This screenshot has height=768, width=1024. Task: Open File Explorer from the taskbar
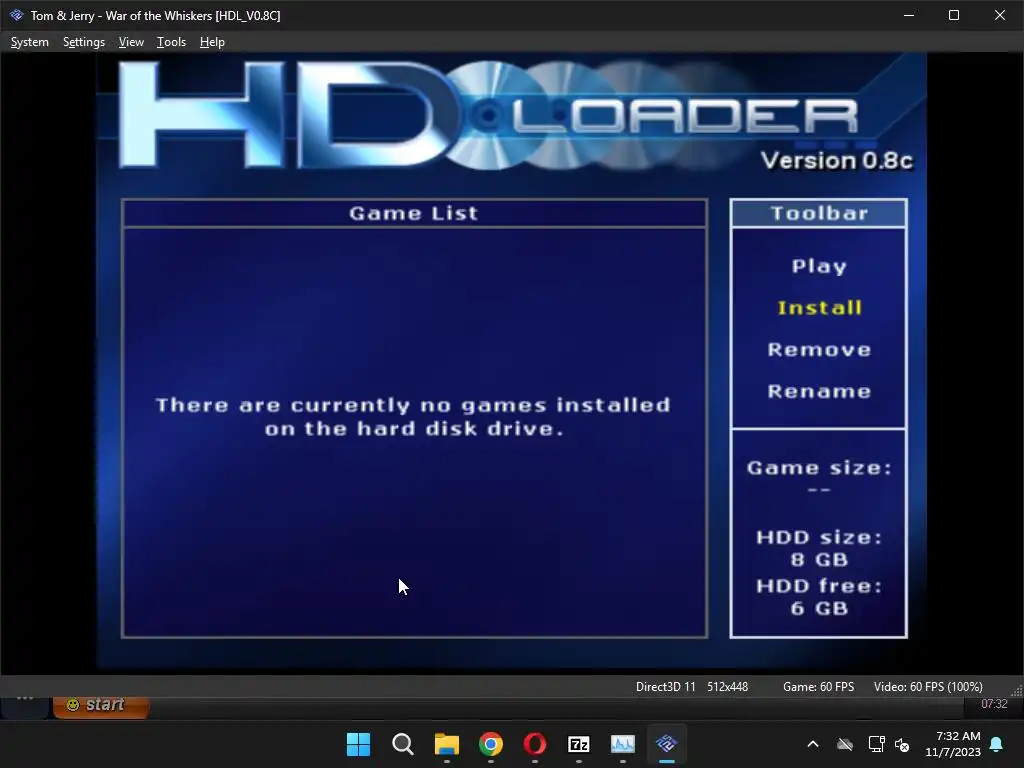(x=447, y=744)
